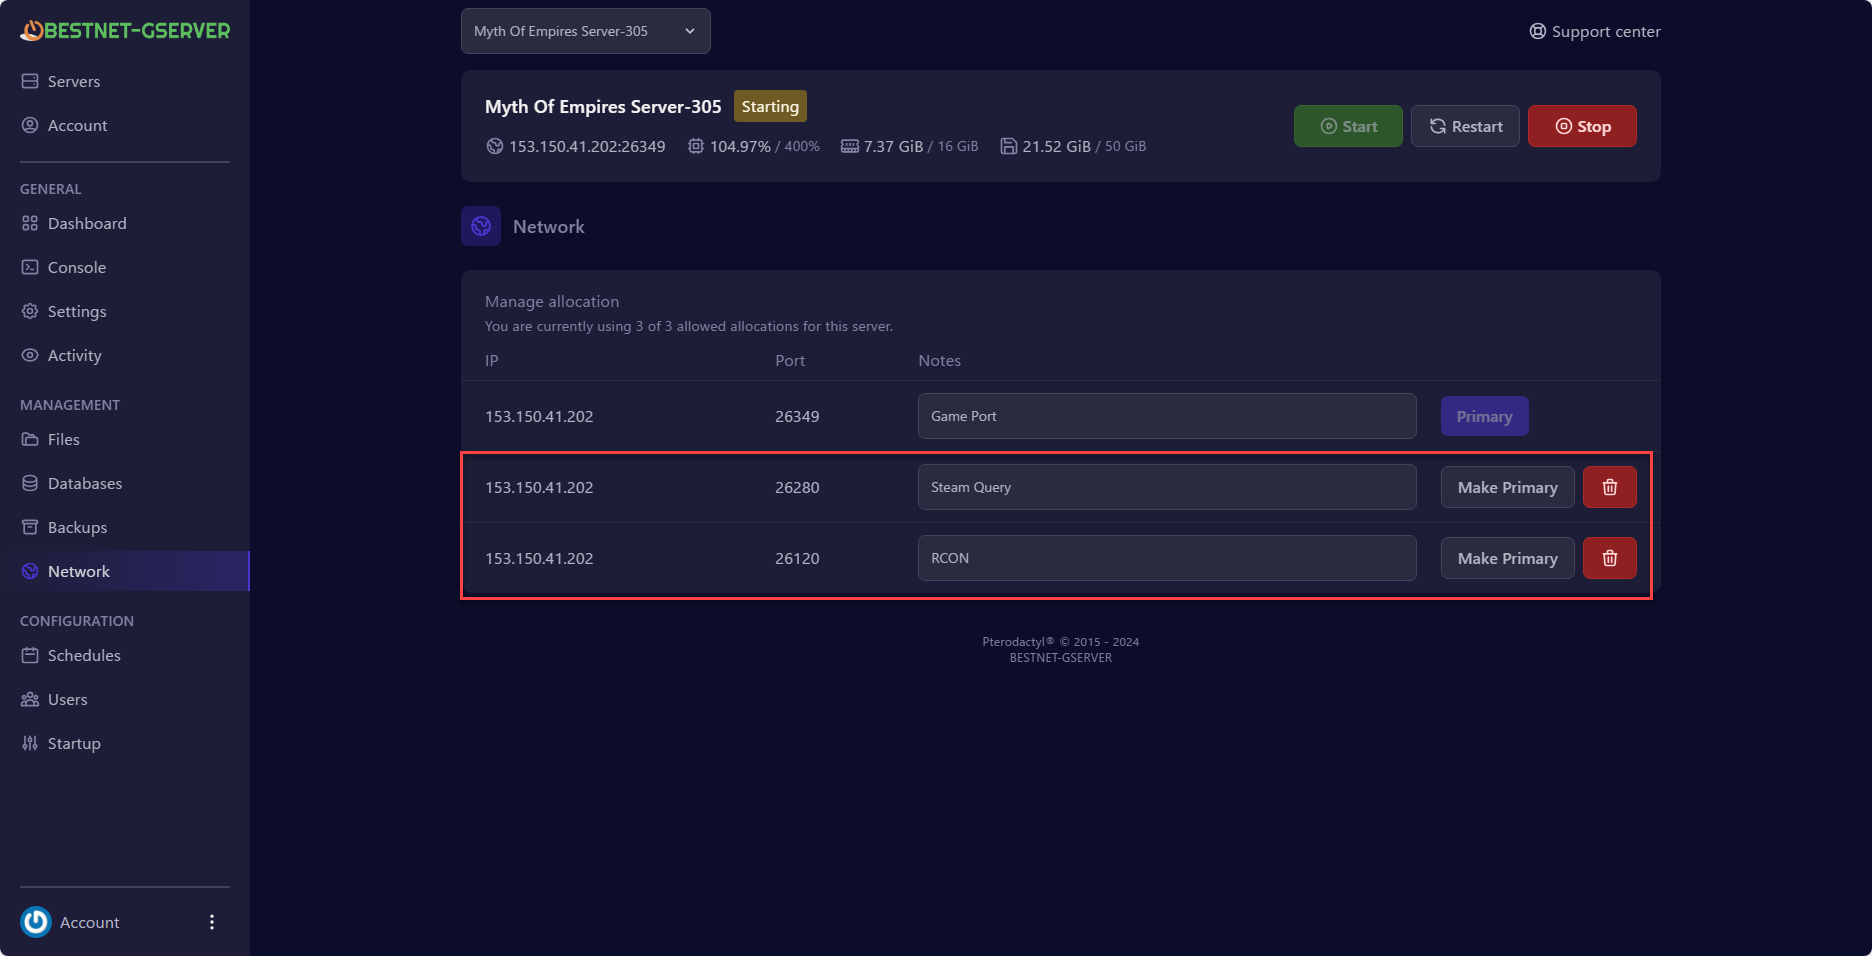1872x956 pixels.
Task: Click the globe icon beside server address
Action: [x=494, y=146]
